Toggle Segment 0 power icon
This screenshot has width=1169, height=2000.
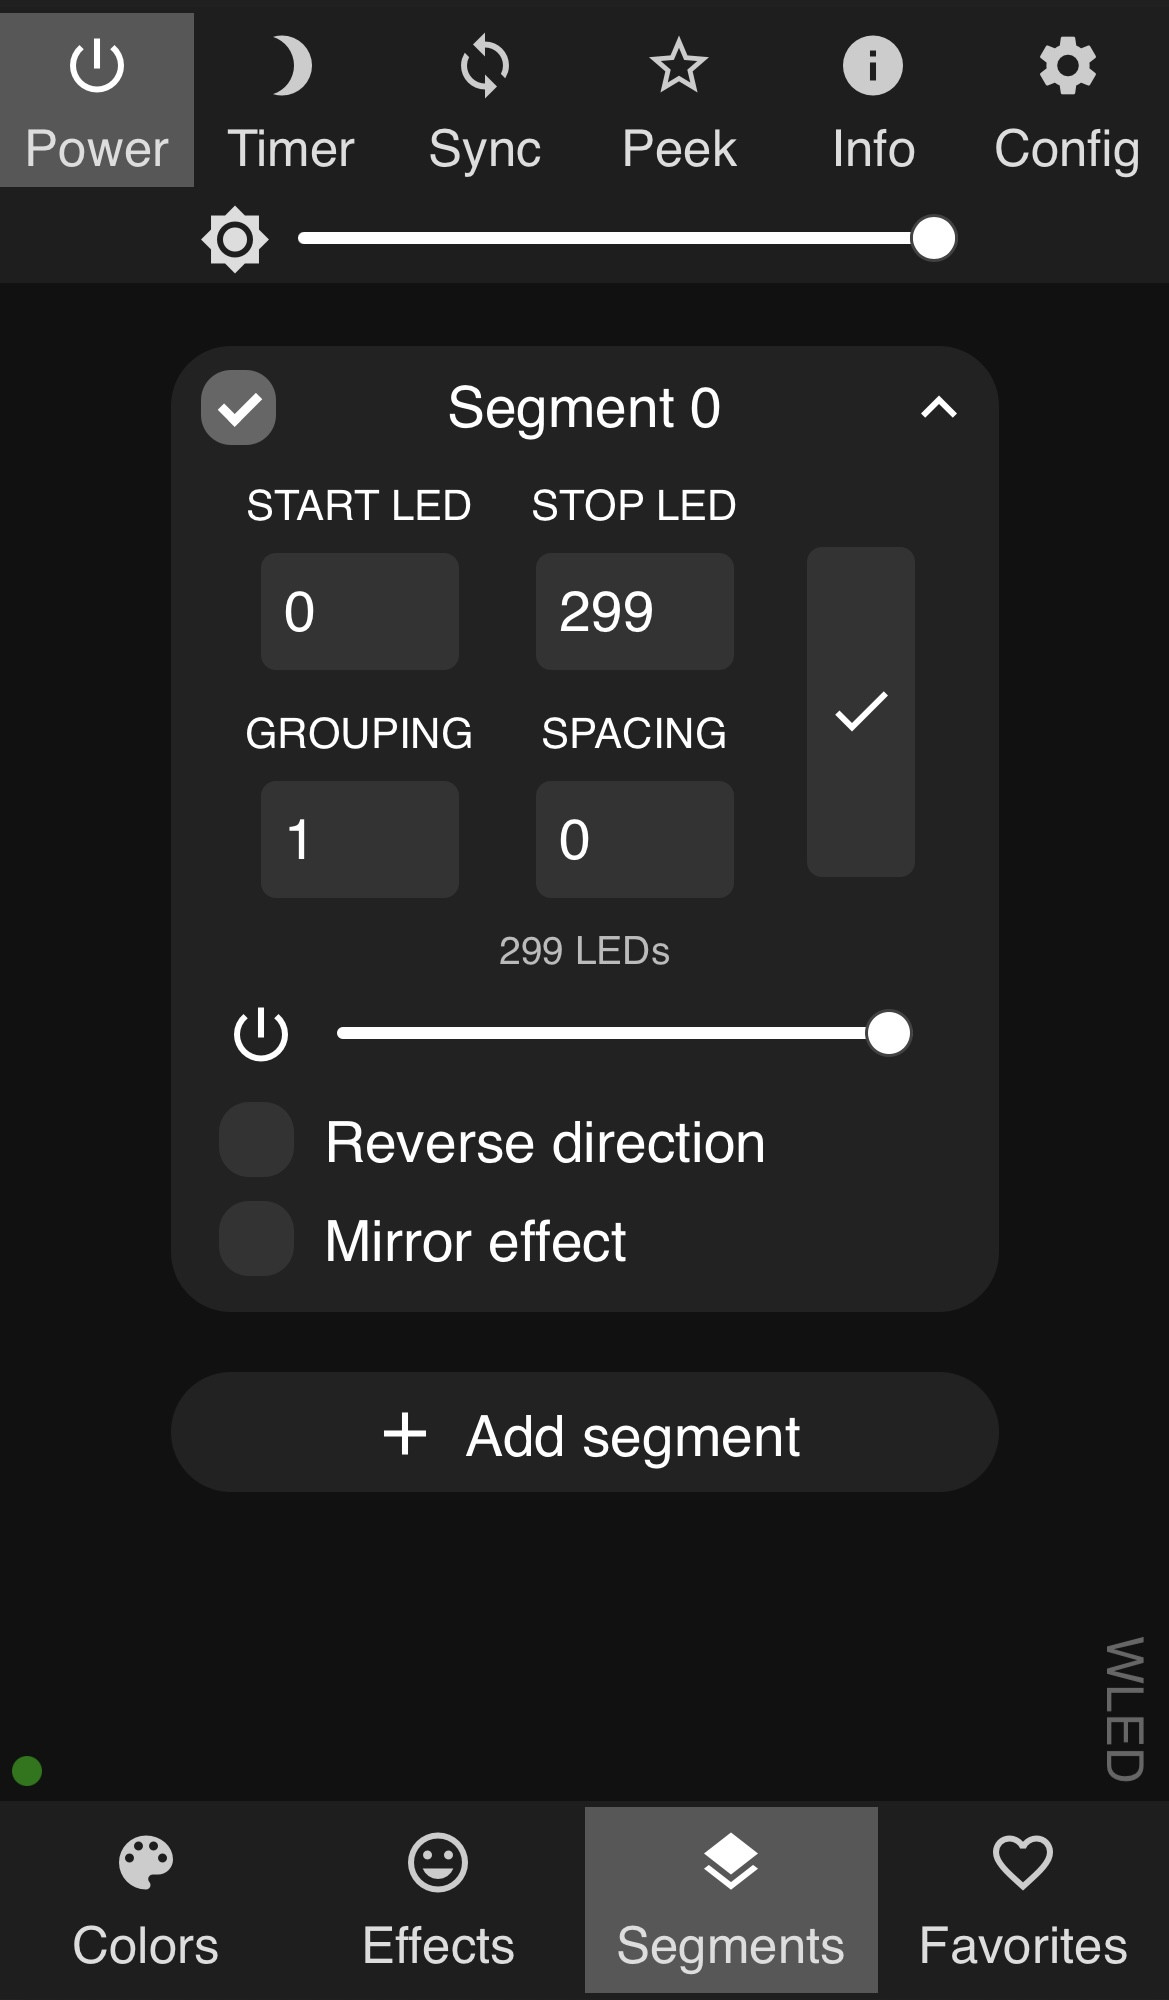[261, 1034]
